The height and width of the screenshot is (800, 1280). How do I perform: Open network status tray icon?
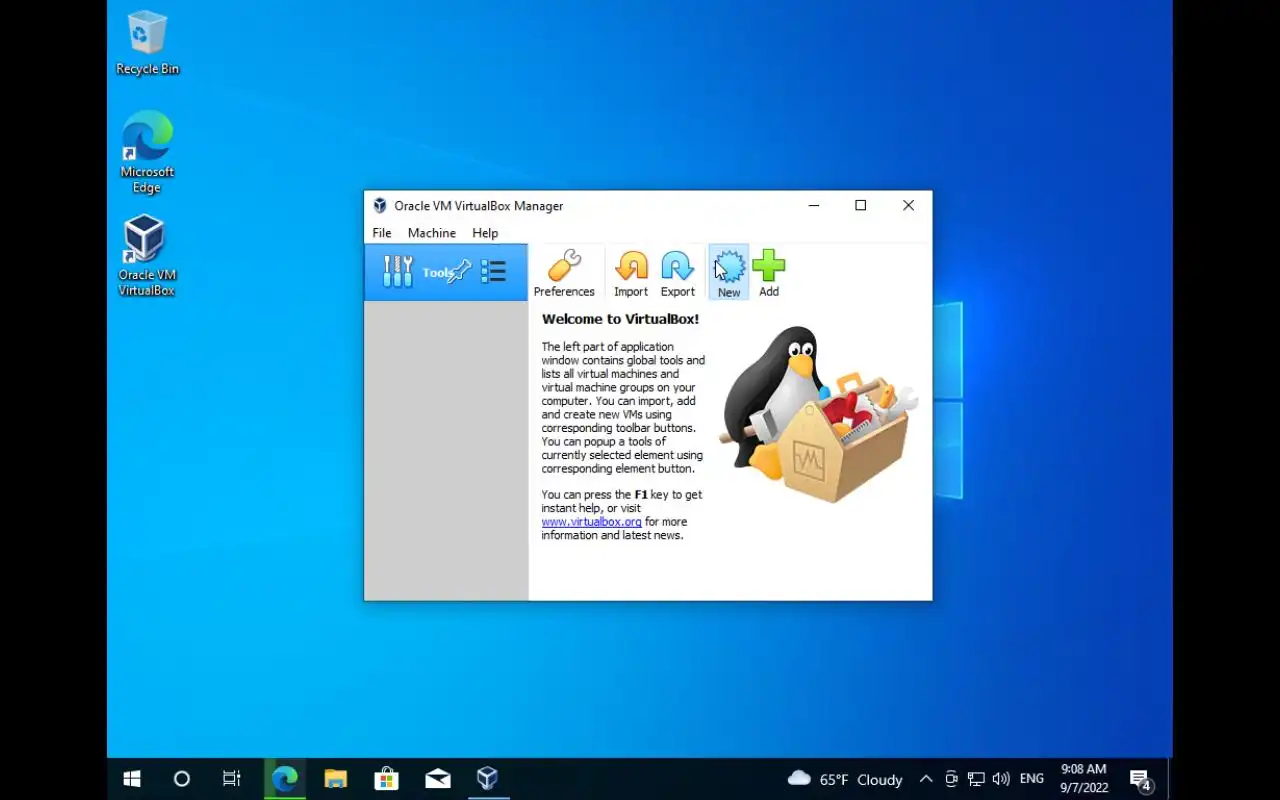pos(976,779)
